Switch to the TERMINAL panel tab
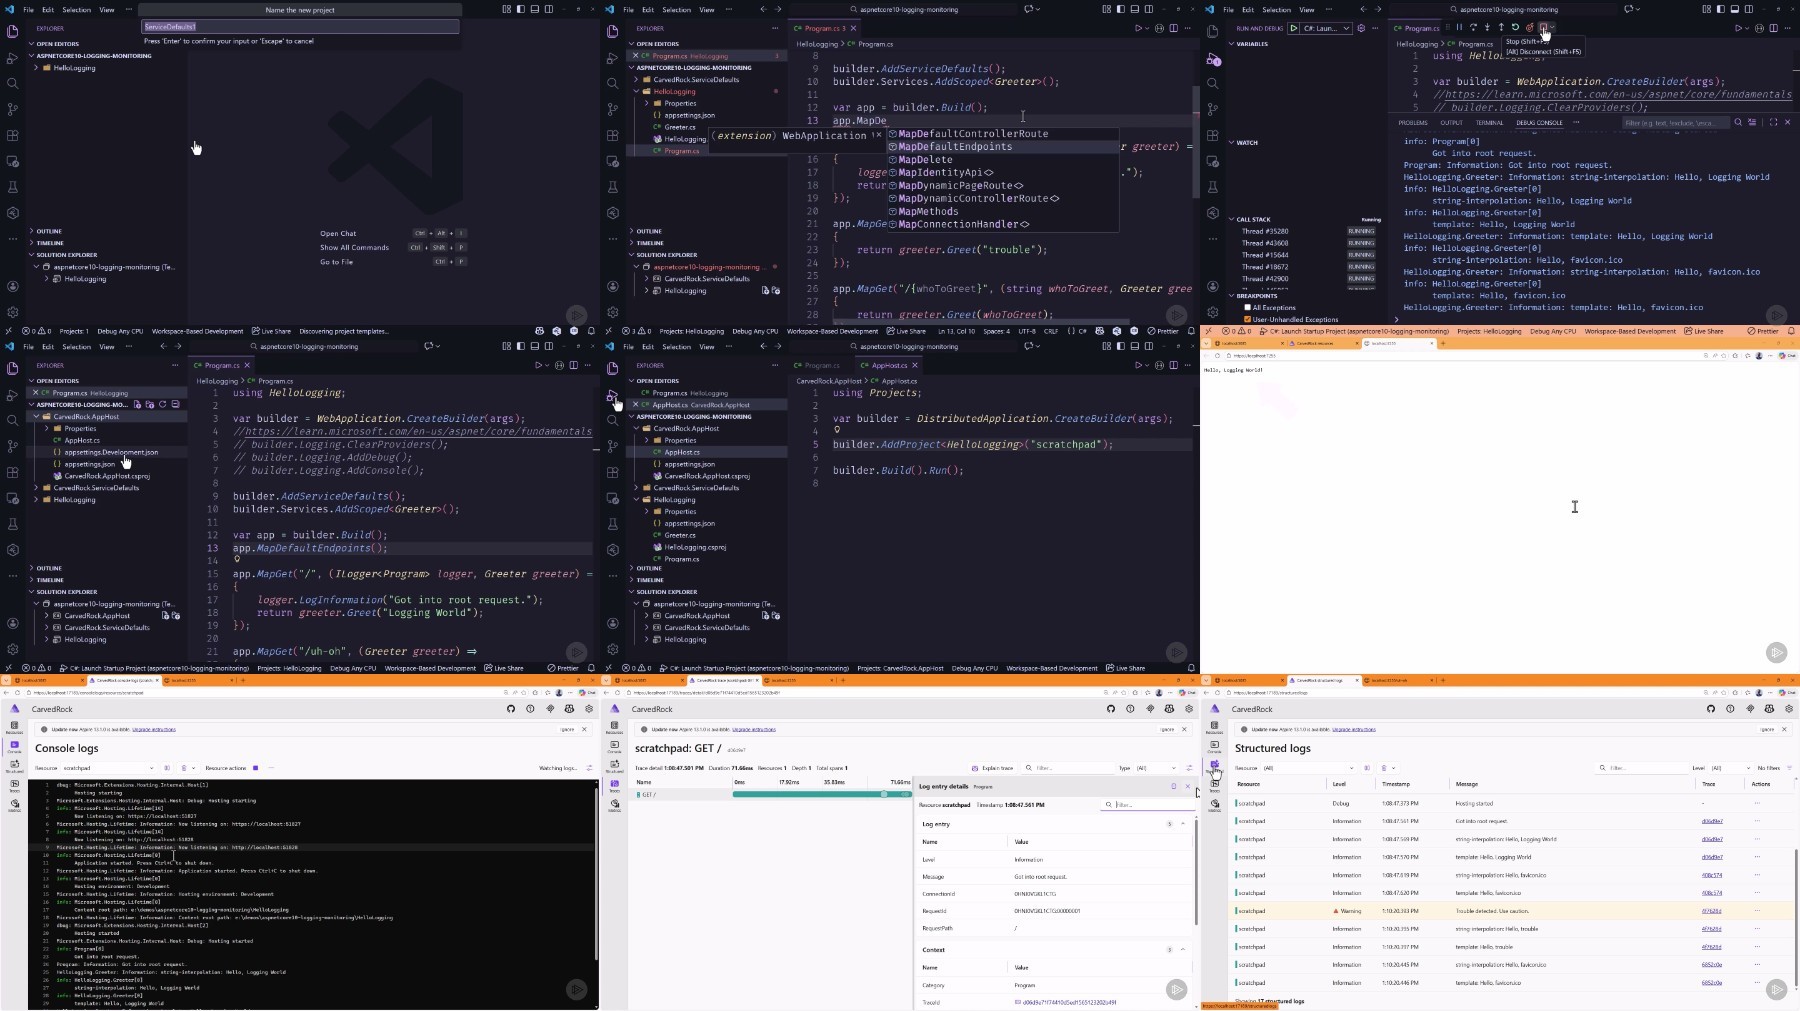 click(x=1489, y=123)
